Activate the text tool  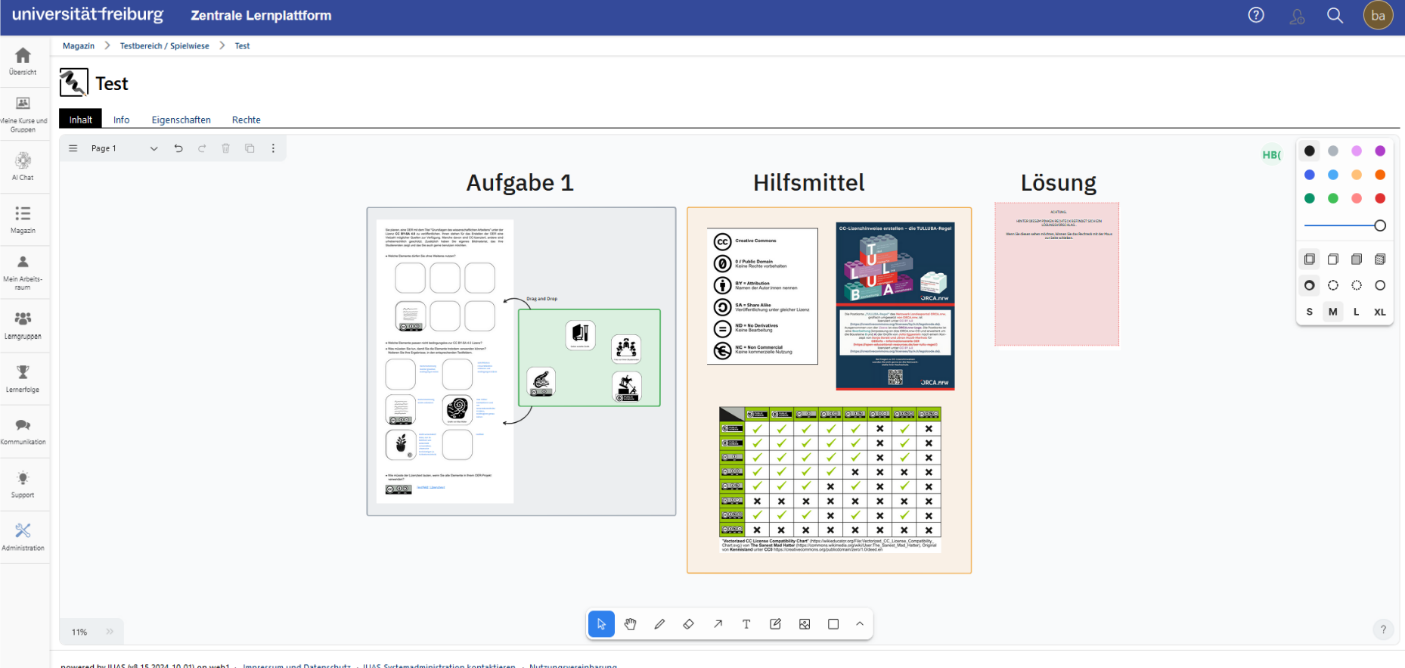(x=746, y=624)
